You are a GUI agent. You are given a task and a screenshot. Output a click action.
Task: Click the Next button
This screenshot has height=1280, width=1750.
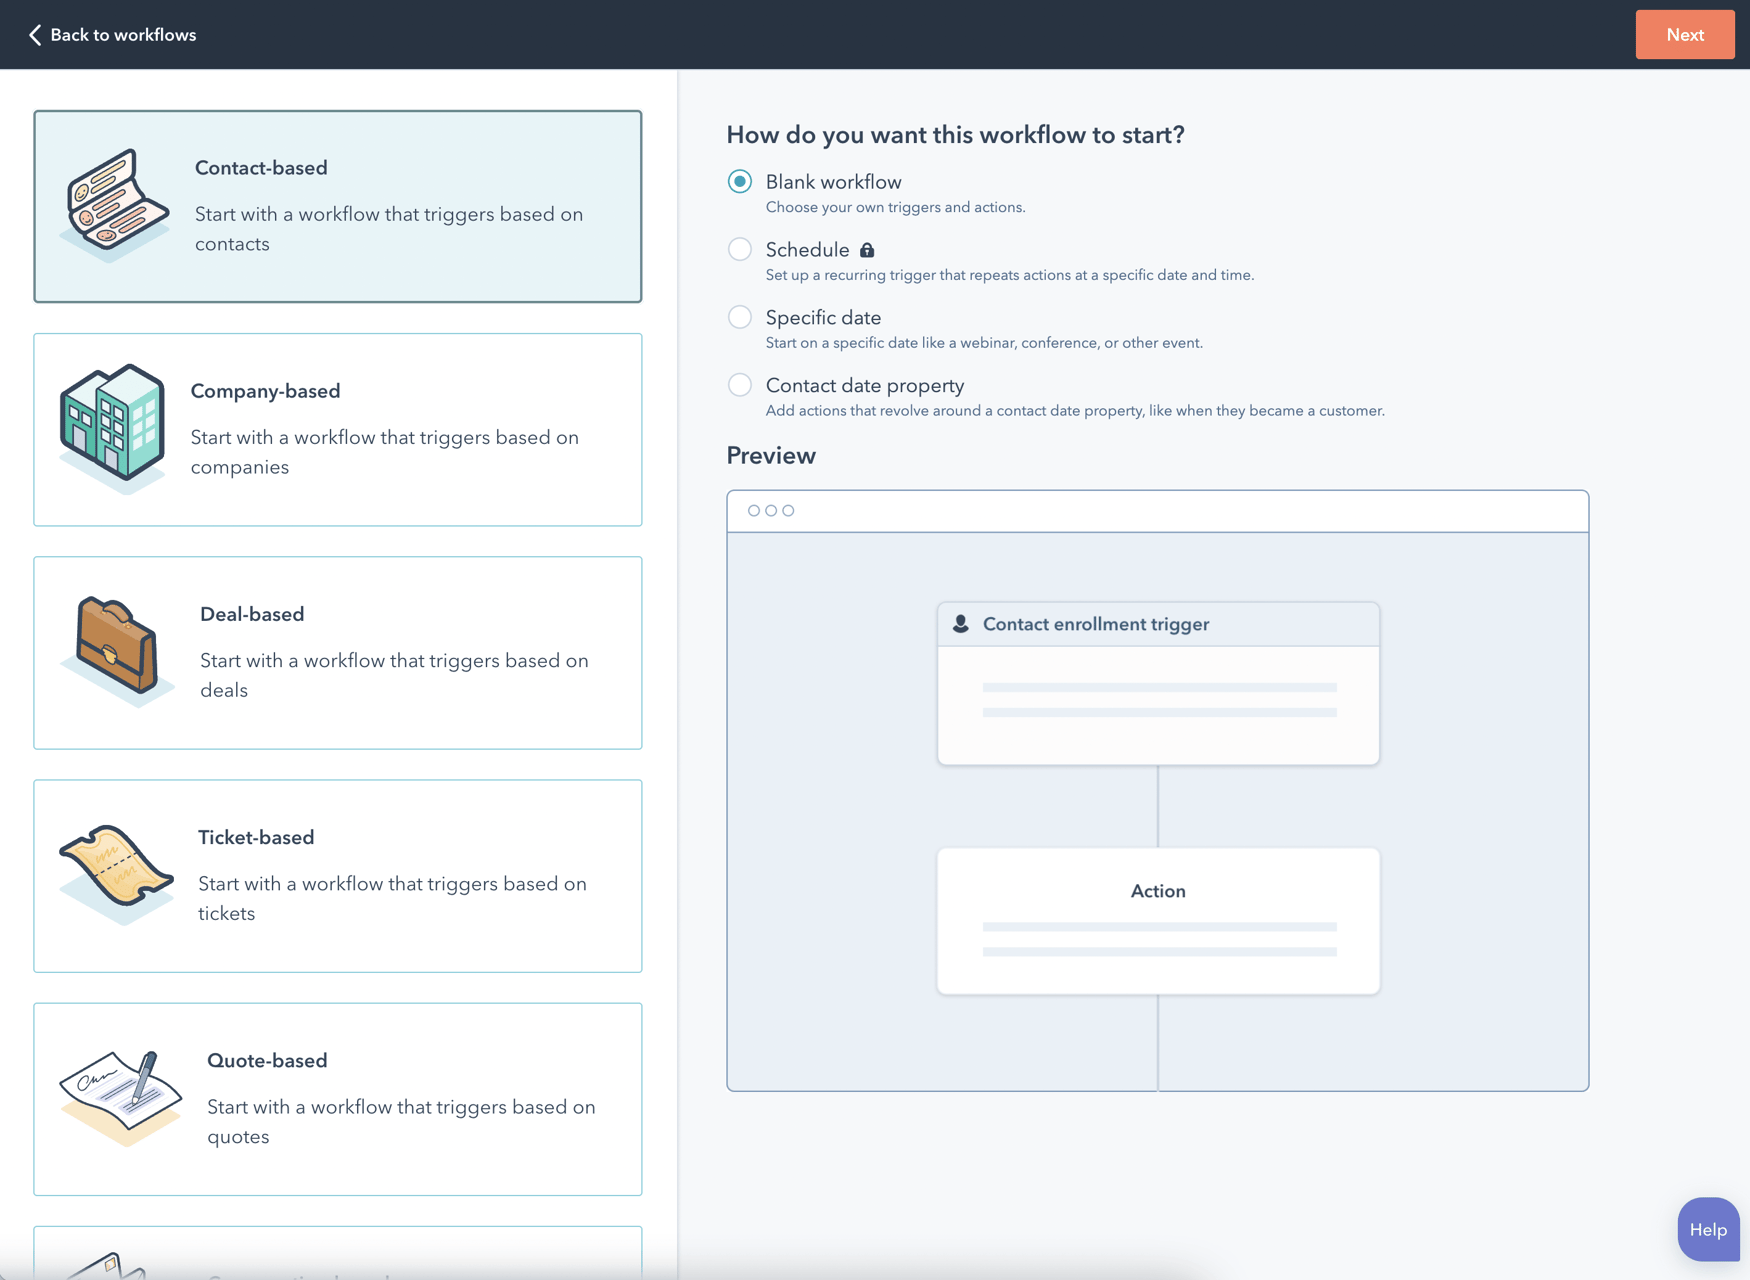[1685, 34]
